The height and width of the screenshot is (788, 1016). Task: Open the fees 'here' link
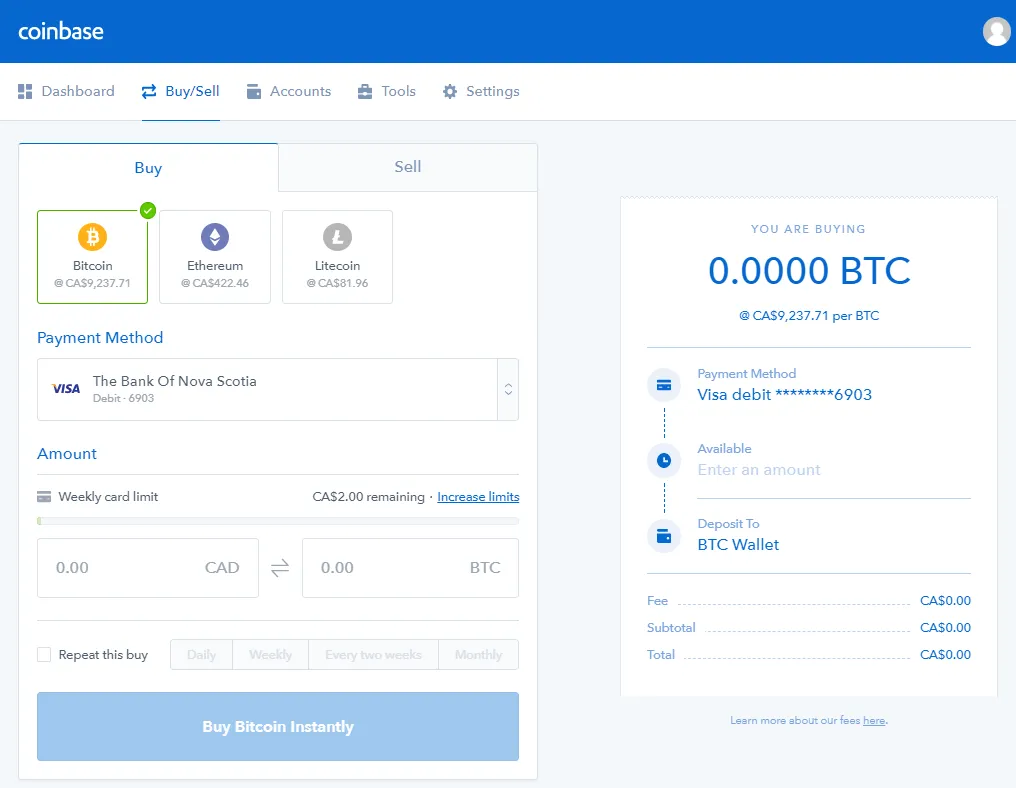[874, 721]
